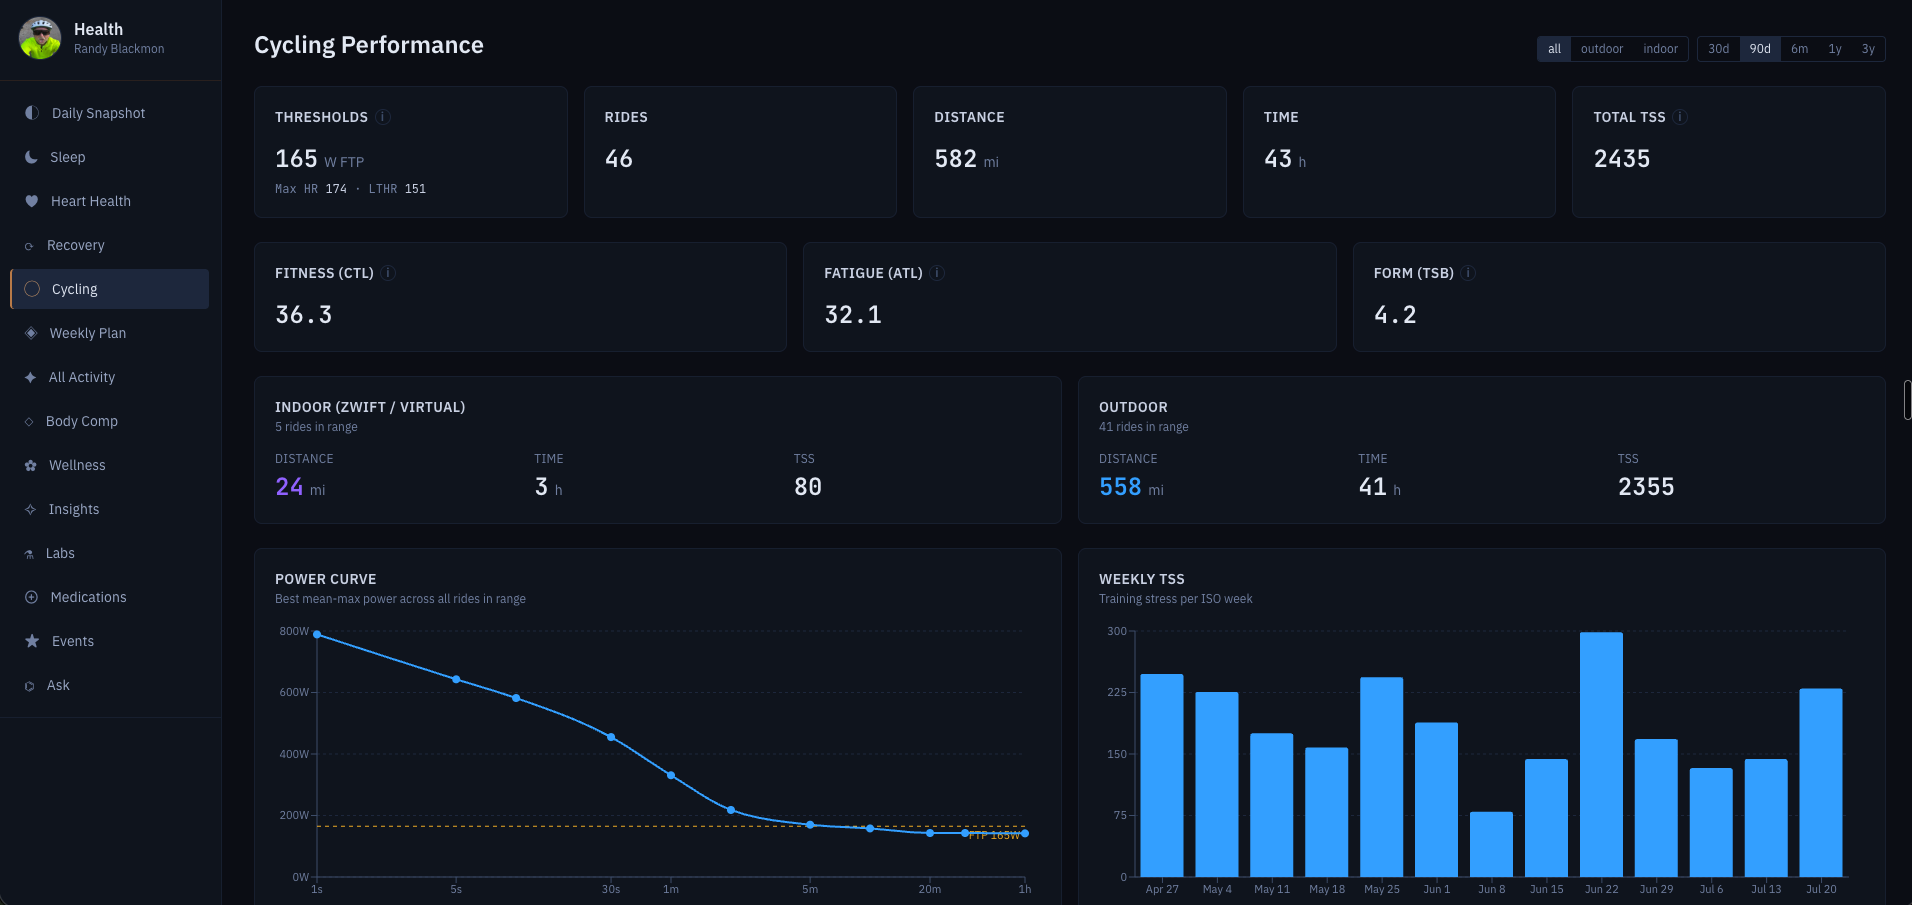Screen dimensions: 1912x905
Task: Click the May 25 weekly TSS bar
Action: (x=1381, y=777)
